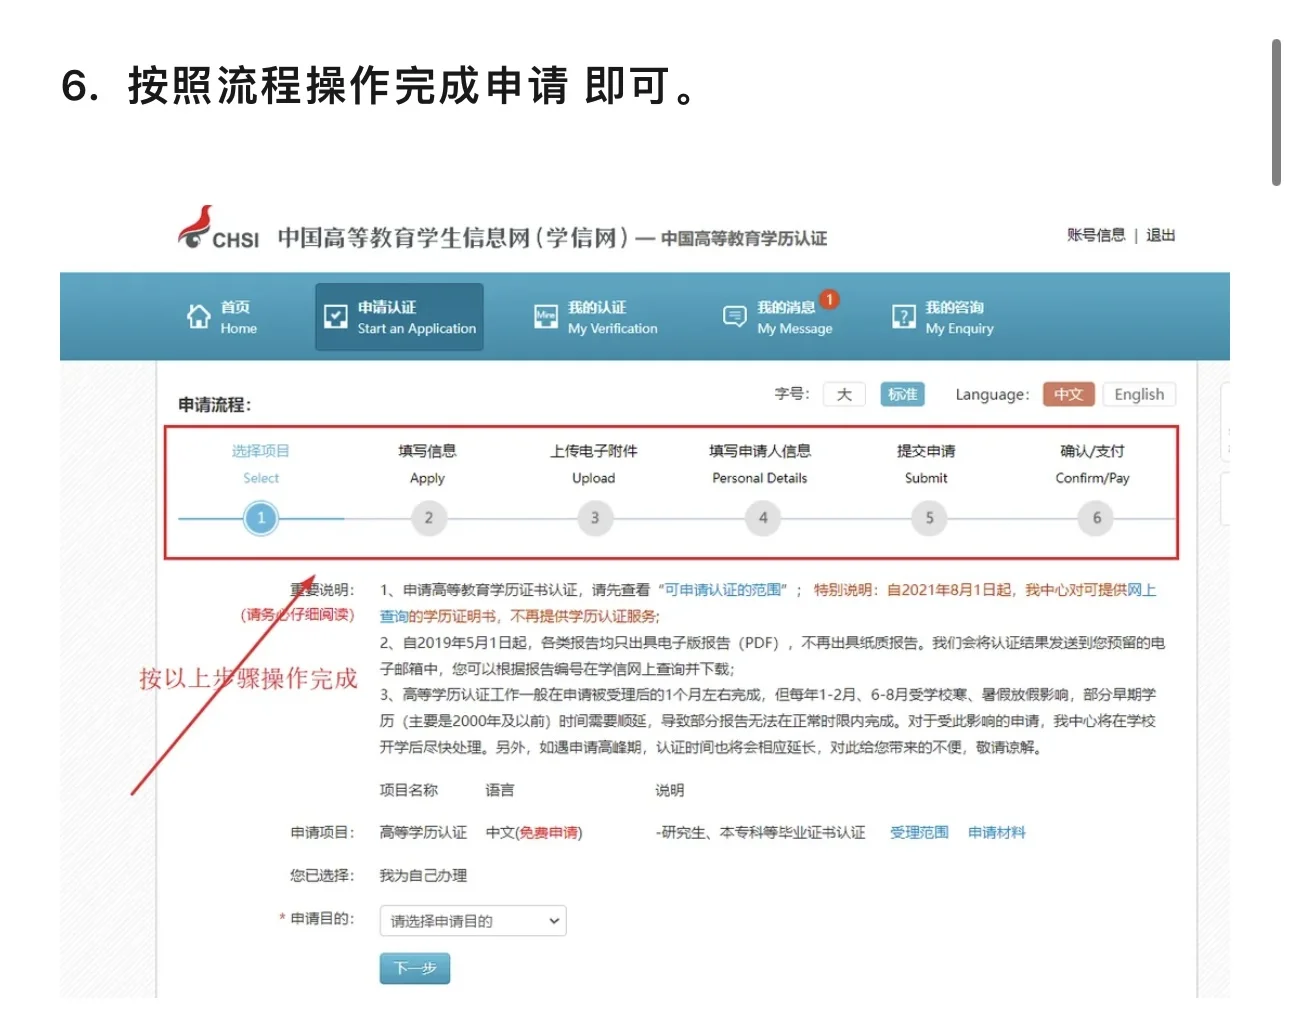Click 选择项目 Select step label
This screenshot has width=1290, height=1020.
coord(261,464)
